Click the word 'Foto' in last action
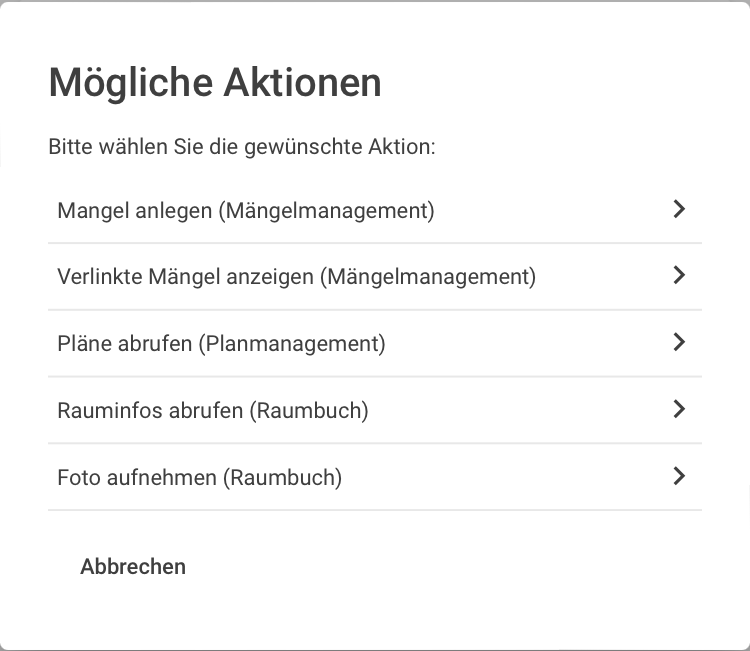This screenshot has height=651, width=750. point(78,477)
